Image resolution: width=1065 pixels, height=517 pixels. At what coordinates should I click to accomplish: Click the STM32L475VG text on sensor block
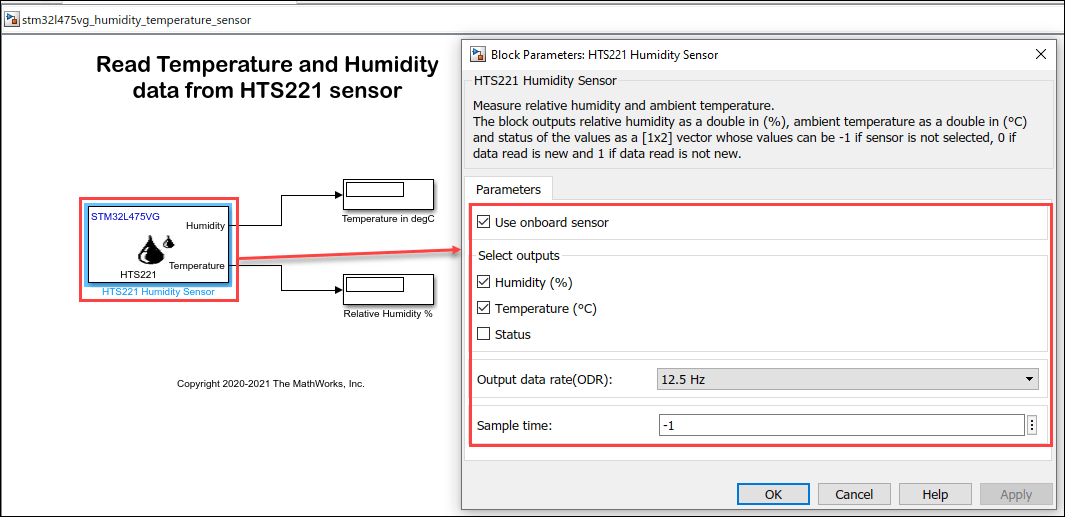click(x=125, y=216)
